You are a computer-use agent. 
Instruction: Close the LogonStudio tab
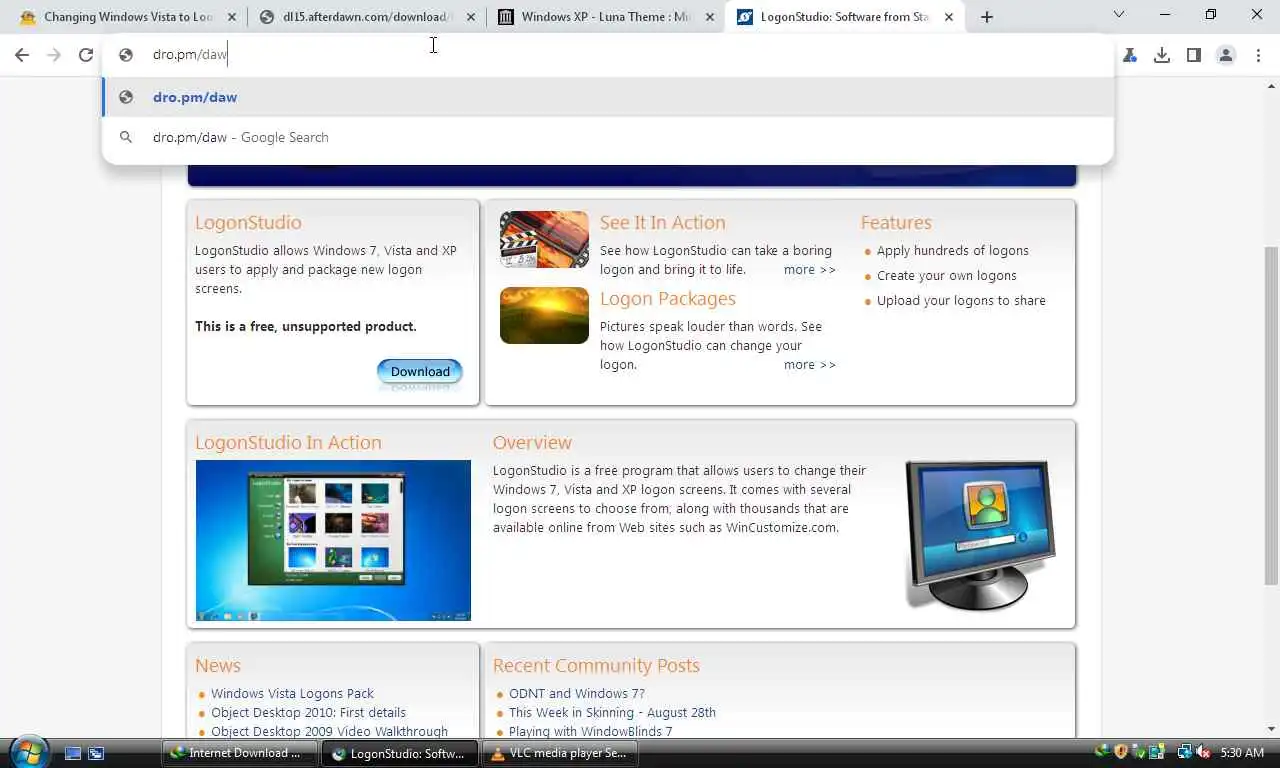point(949,17)
